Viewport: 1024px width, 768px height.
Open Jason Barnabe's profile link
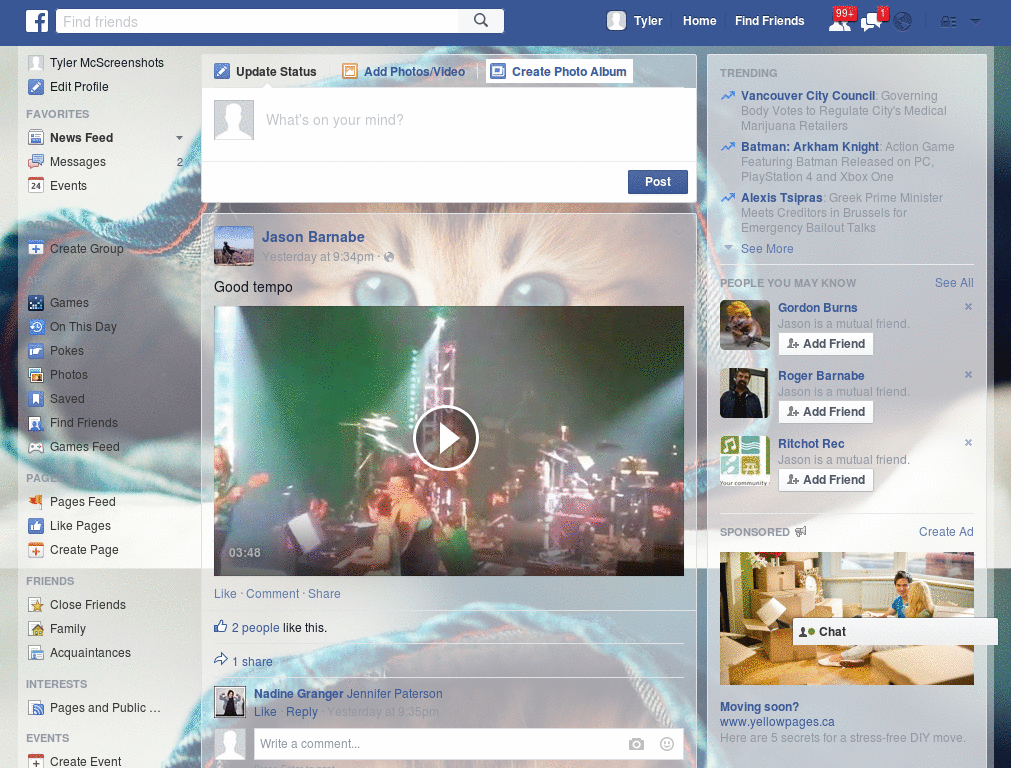tap(313, 237)
